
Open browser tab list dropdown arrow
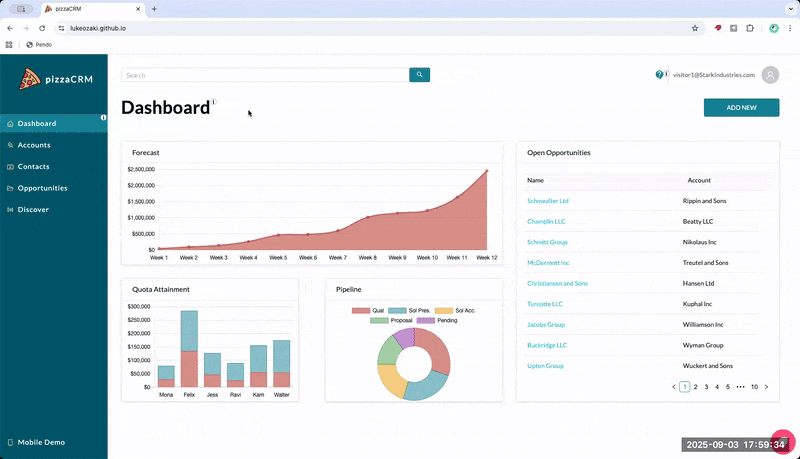[x=791, y=9]
